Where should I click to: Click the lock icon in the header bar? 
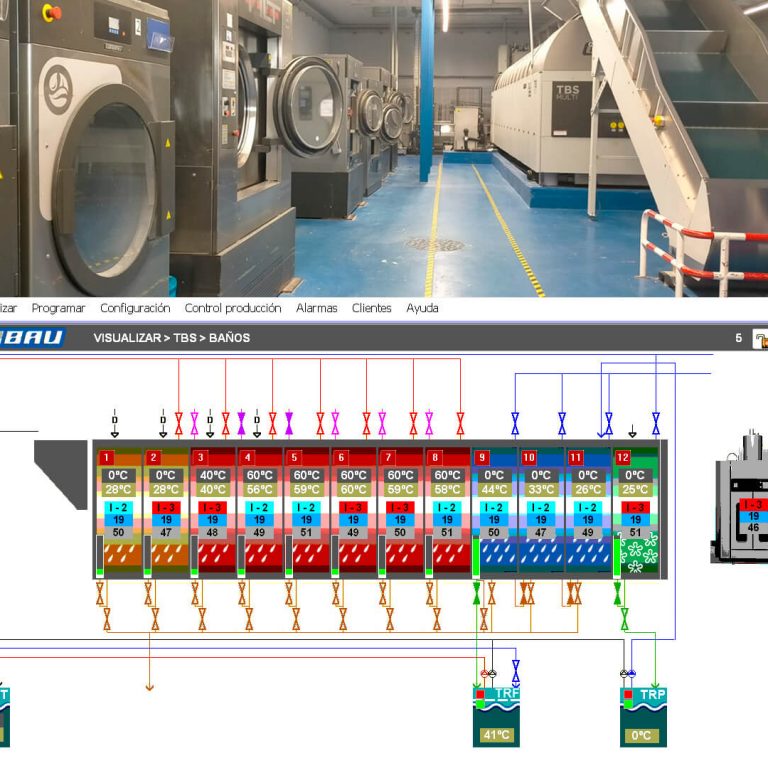click(760, 339)
